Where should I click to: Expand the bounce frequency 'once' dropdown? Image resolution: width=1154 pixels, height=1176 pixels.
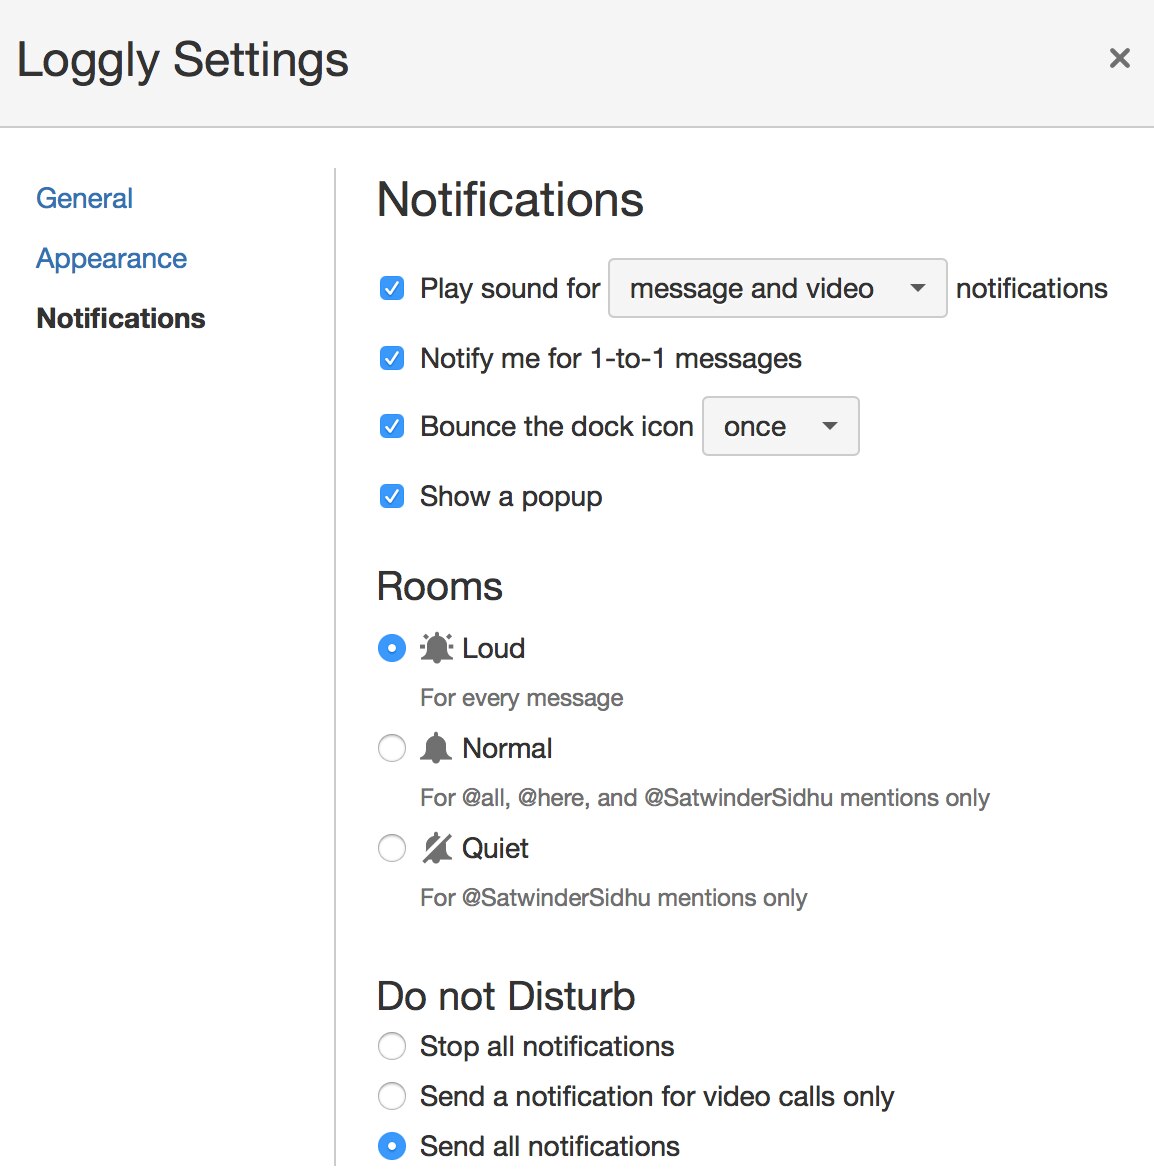[780, 427]
